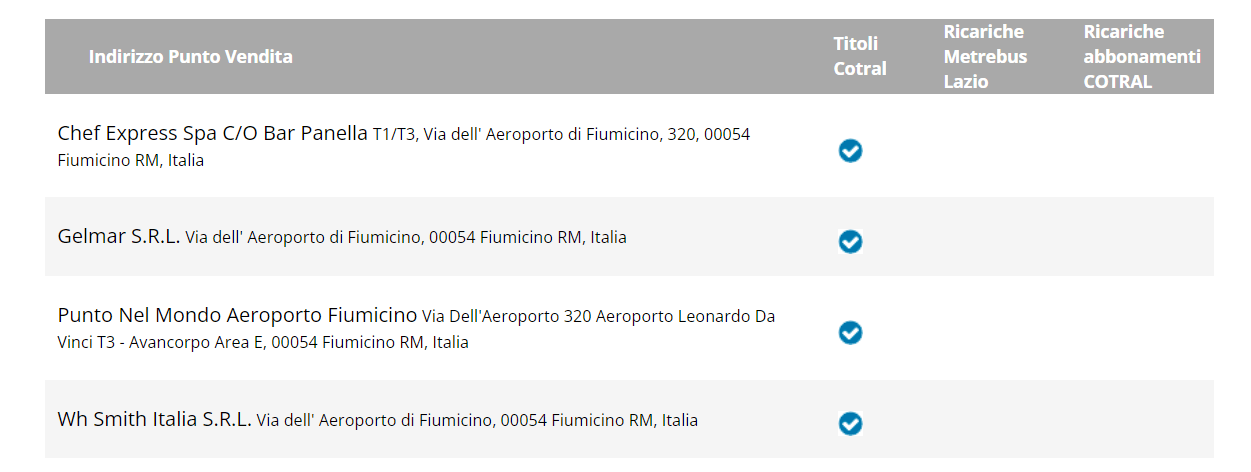Click the Ricariche abbonamenti COTRAL column header
This screenshot has width=1251, height=472.
1141,57
